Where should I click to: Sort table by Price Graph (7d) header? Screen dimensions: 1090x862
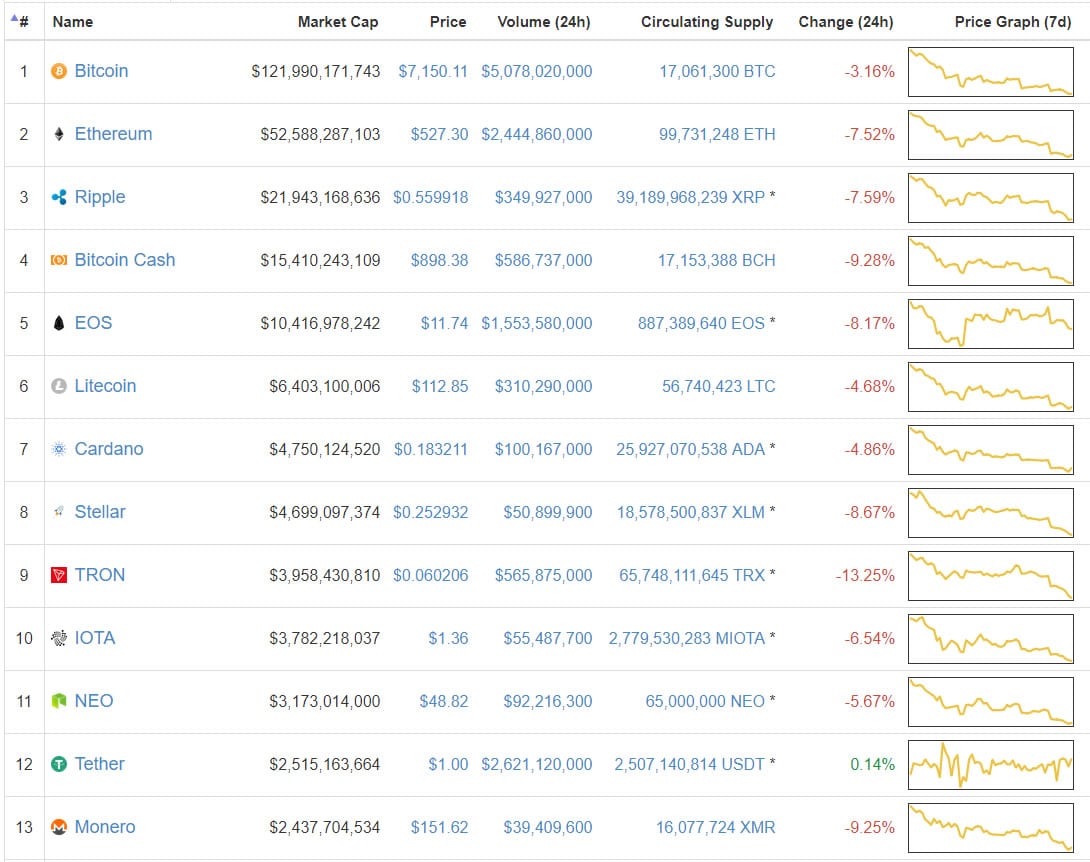coord(1013,22)
